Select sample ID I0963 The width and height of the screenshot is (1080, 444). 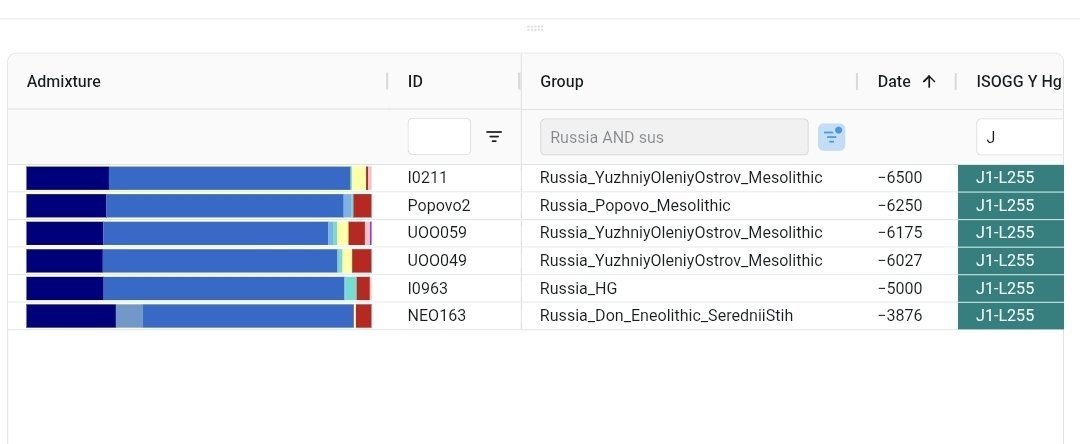428,288
